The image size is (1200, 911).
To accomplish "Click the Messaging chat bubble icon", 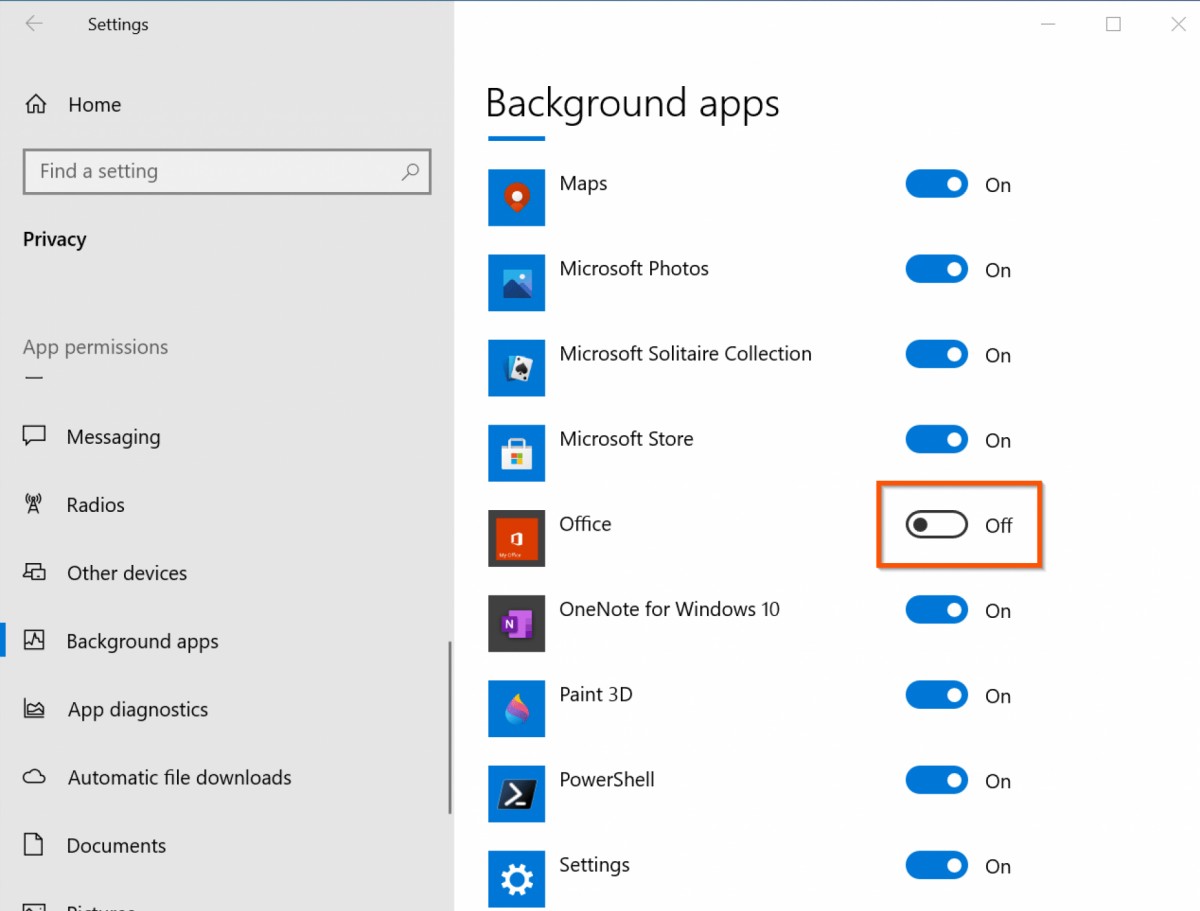I will pyautogui.click(x=35, y=436).
